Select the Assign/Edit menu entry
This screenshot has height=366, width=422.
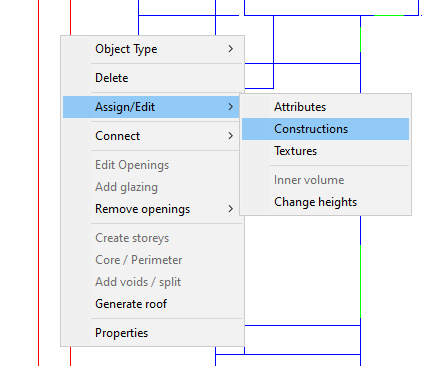point(151,107)
